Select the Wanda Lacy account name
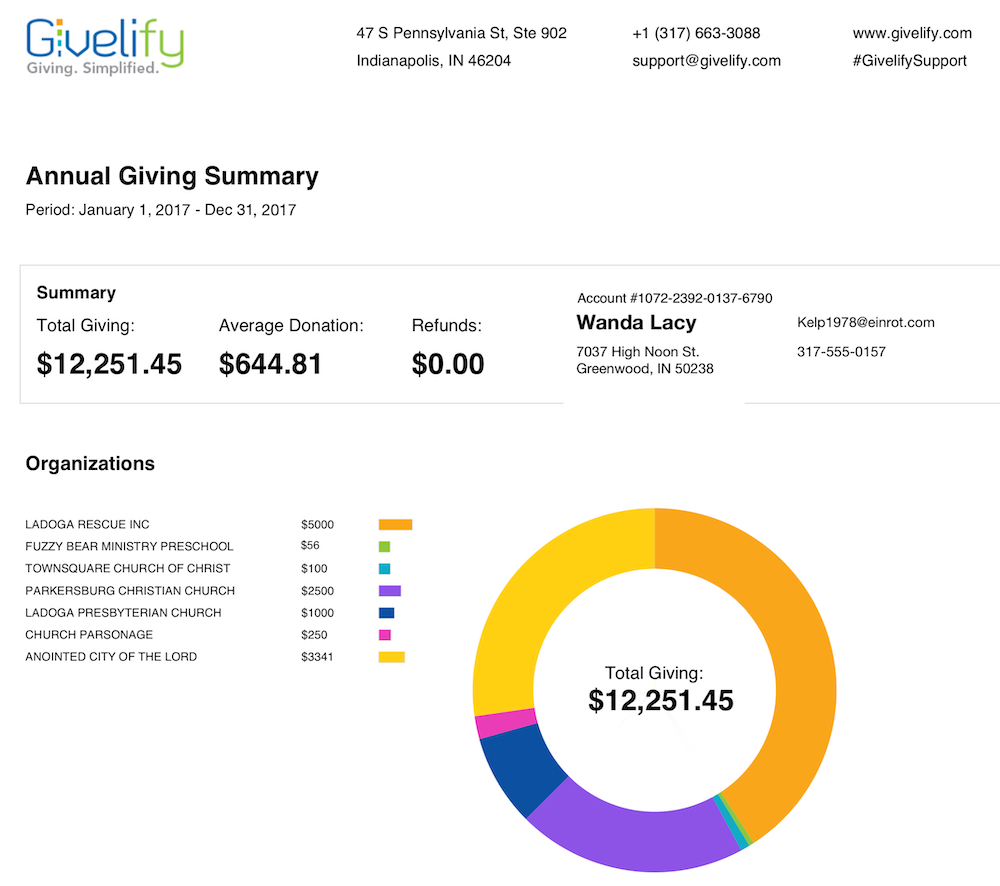Screen dimensions: 1000x886 pos(636,323)
